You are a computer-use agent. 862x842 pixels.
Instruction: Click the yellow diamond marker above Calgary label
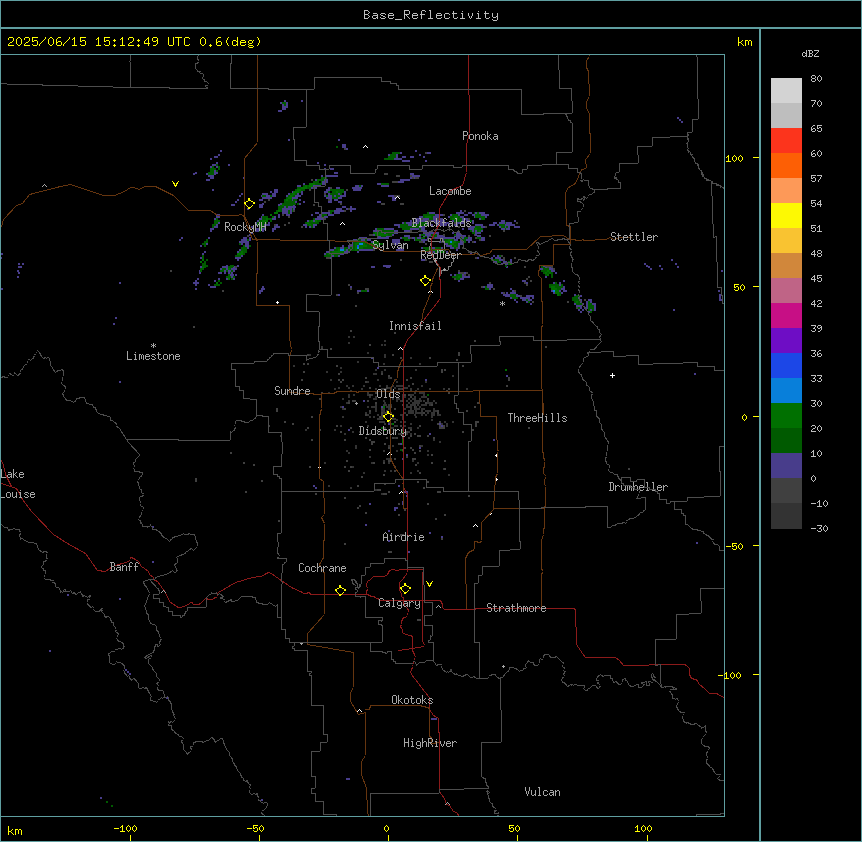pos(405,589)
